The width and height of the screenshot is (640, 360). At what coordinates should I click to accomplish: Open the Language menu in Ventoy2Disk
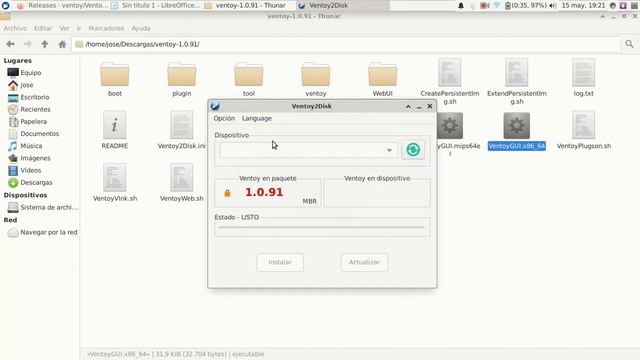coord(257,118)
